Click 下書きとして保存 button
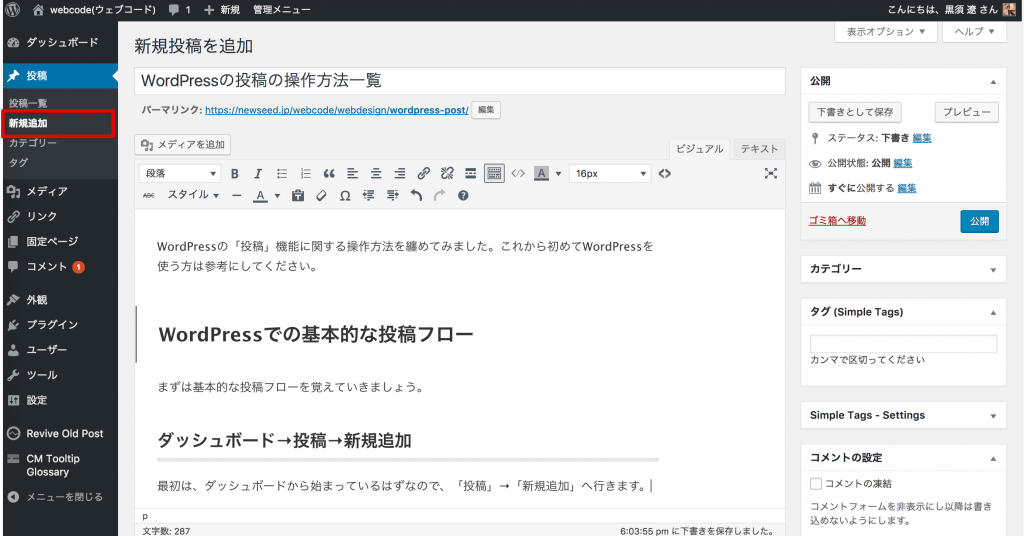The width and height of the screenshot is (1024, 536). click(855, 112)
